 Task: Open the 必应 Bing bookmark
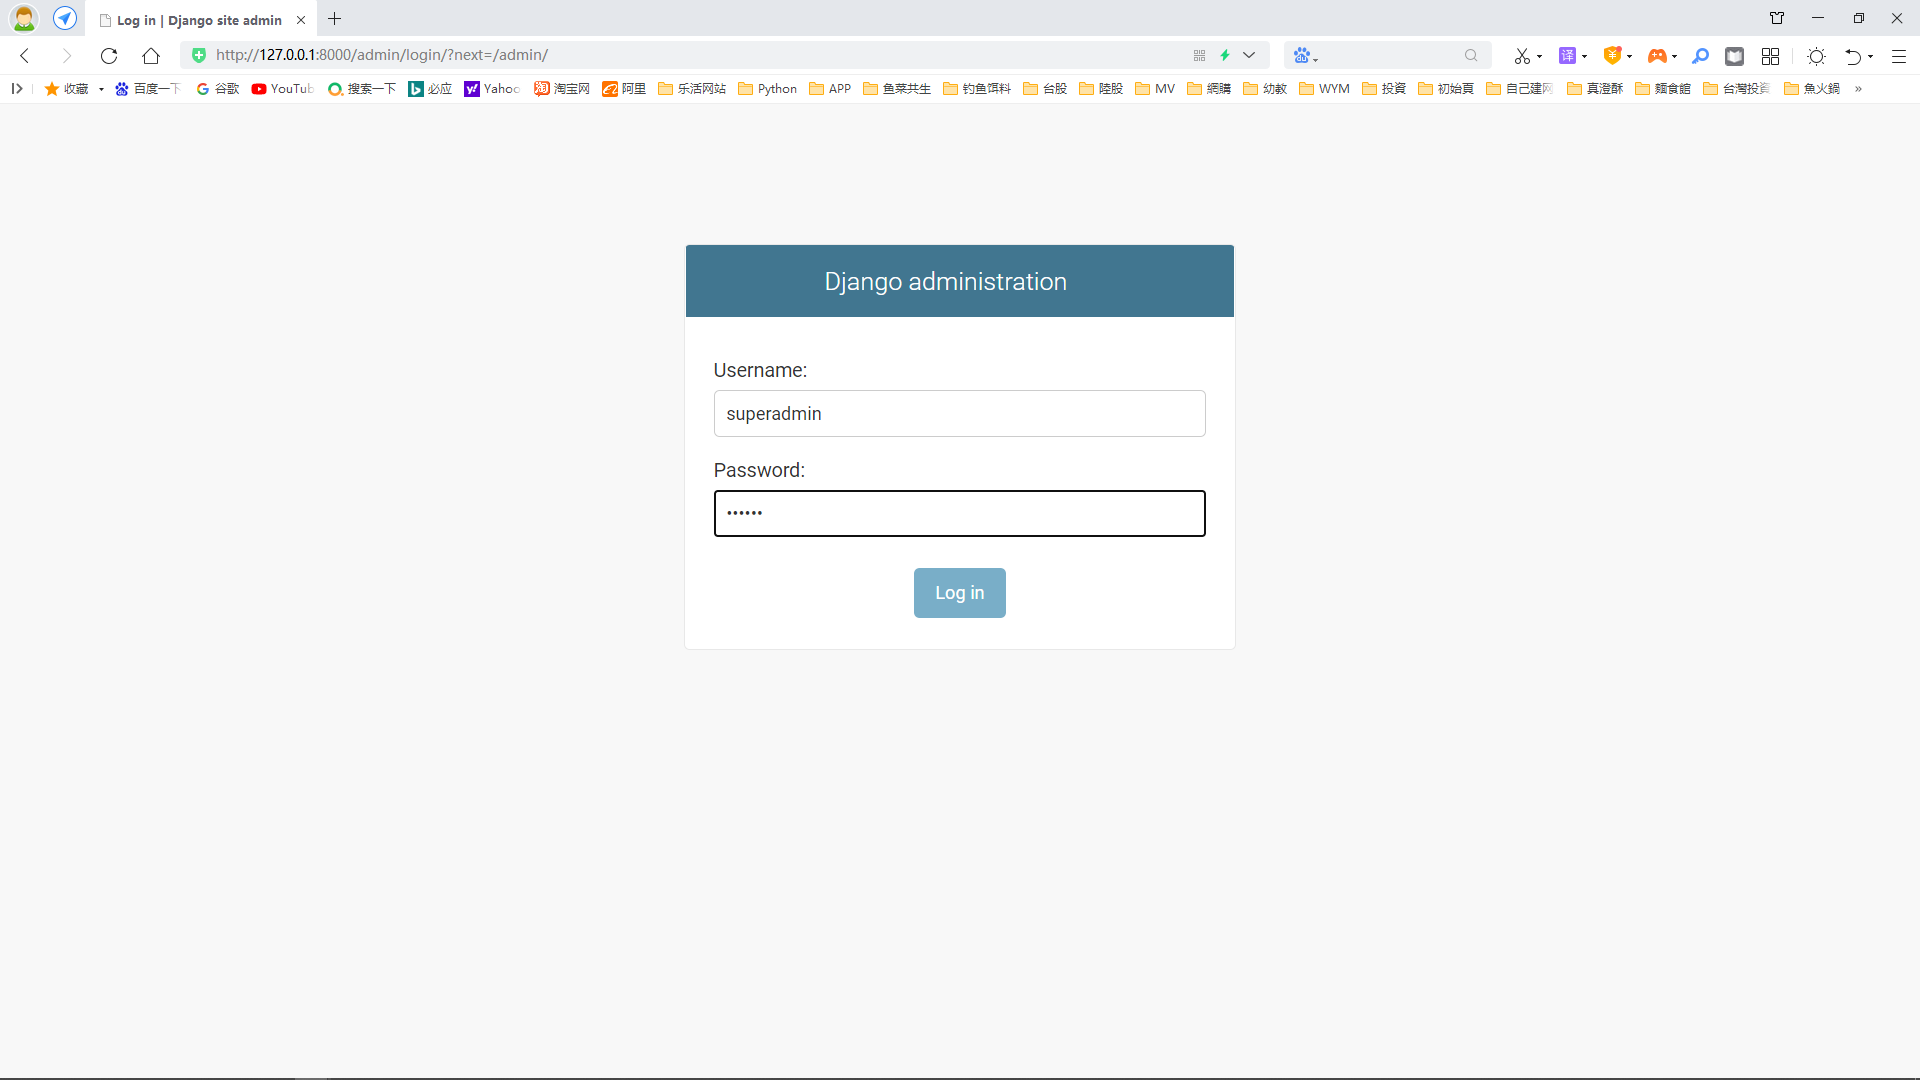(x=430, y=89)
